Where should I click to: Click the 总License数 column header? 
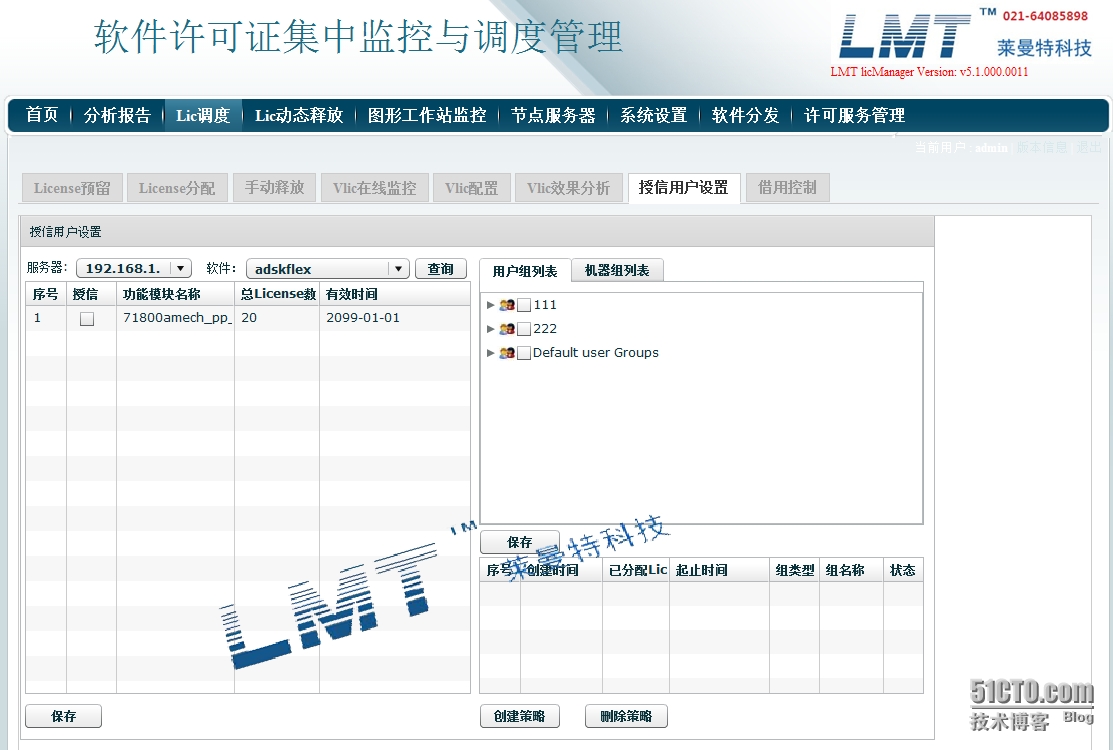[x=277, y=294]
